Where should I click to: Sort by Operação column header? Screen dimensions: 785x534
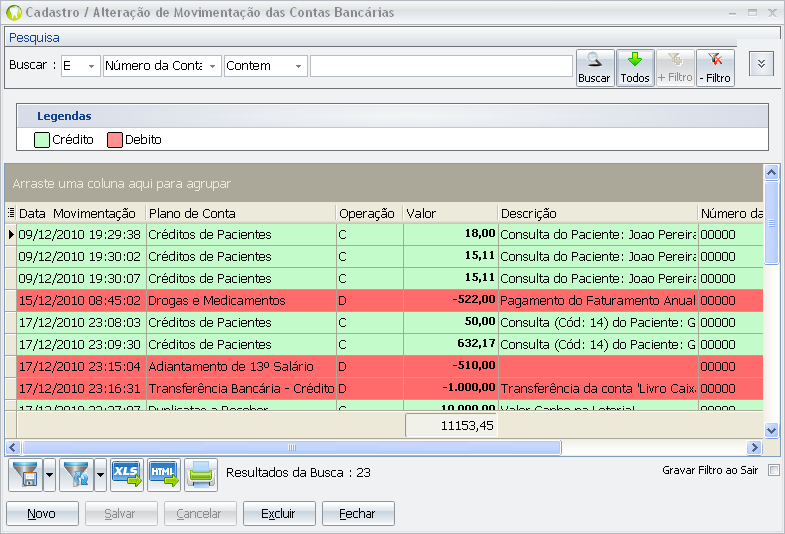(369, 213)
